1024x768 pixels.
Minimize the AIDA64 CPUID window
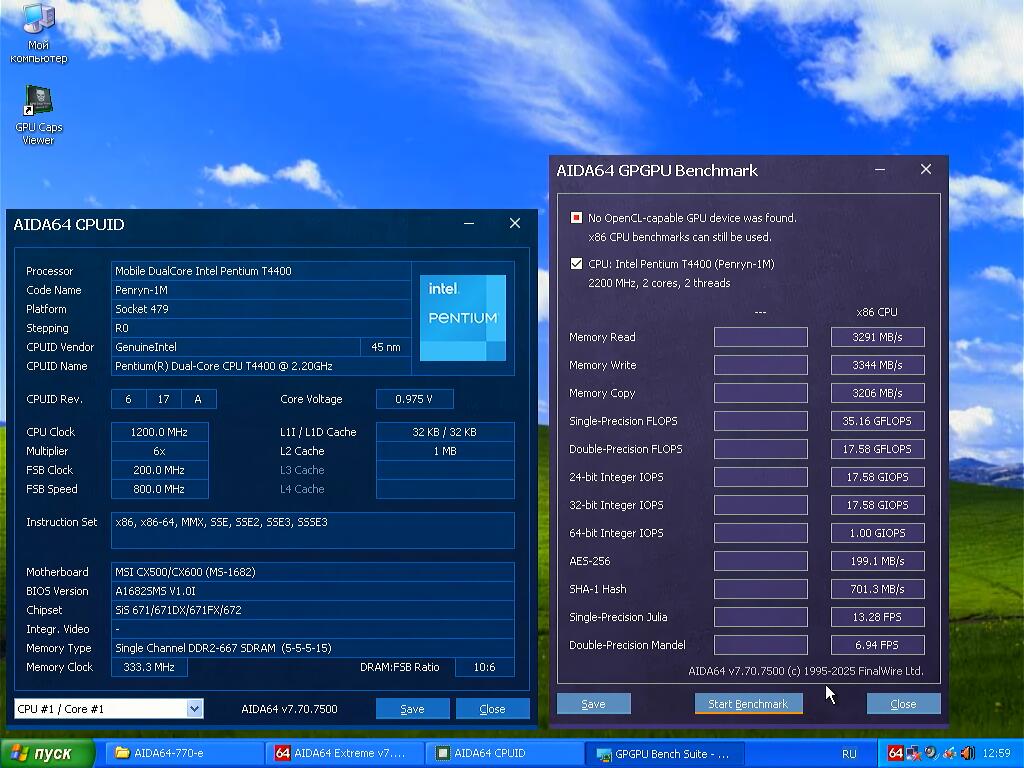468,224
